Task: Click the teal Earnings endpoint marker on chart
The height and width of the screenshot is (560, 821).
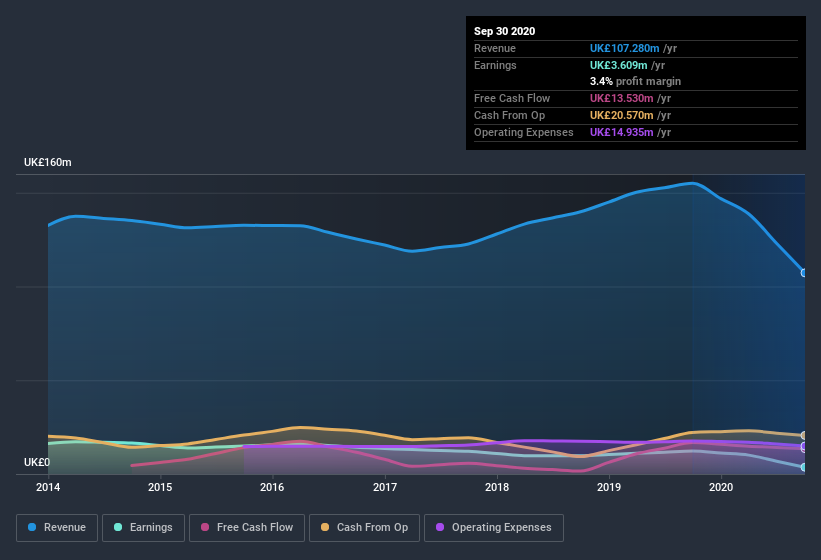Action: [803, 467]
